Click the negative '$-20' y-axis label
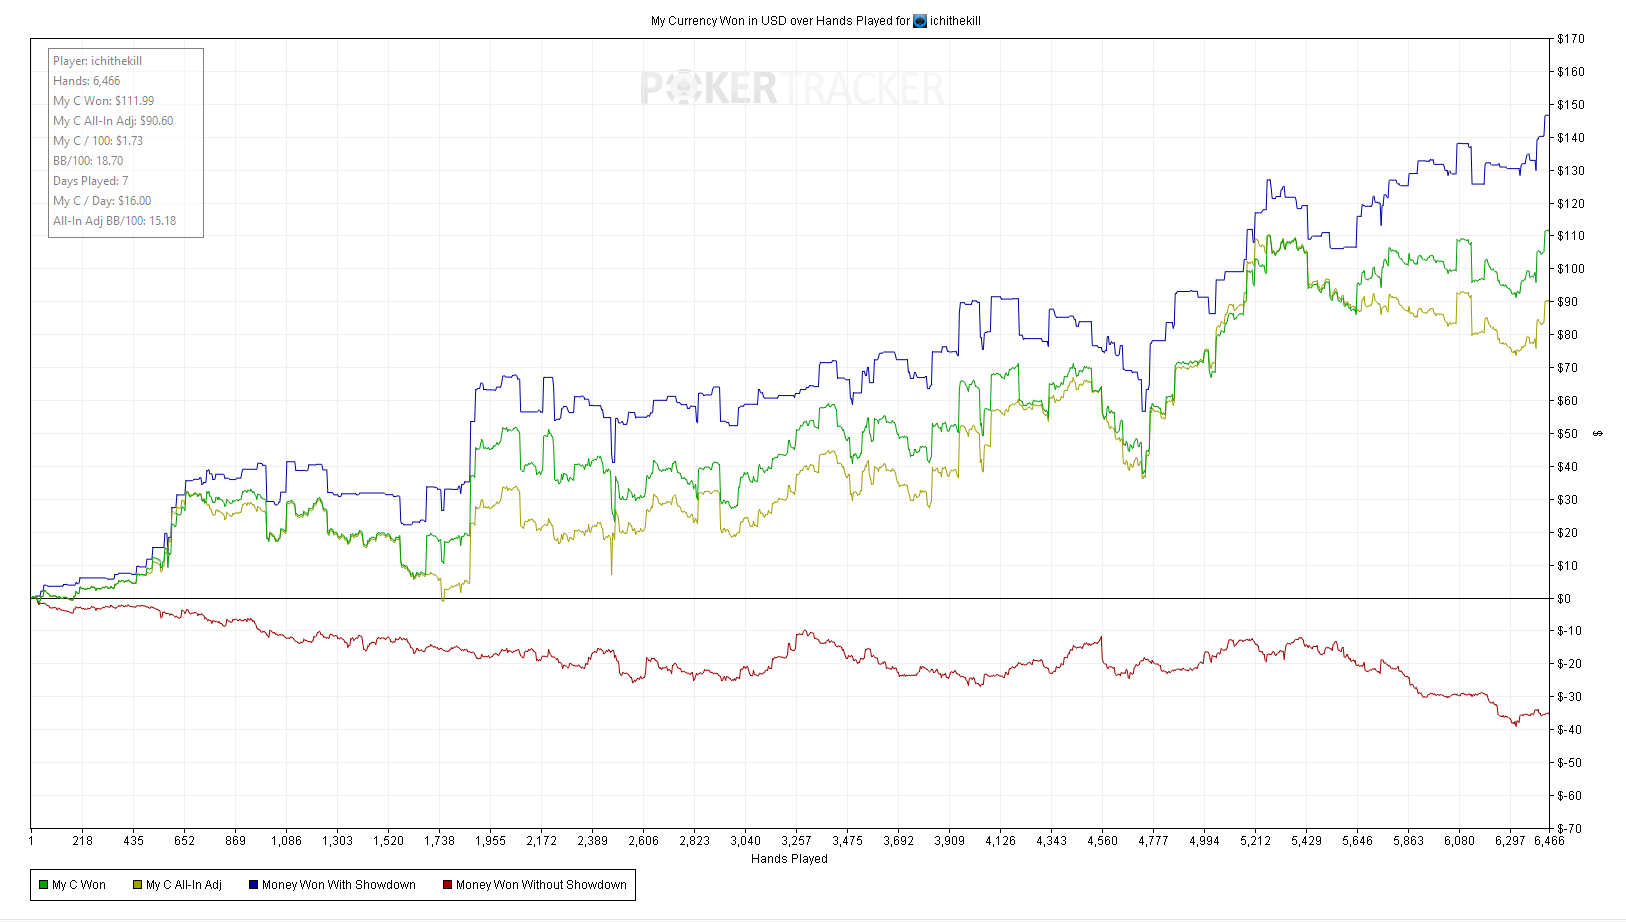Viewport: 1626px width, 922px height. tap(1570, 664)
